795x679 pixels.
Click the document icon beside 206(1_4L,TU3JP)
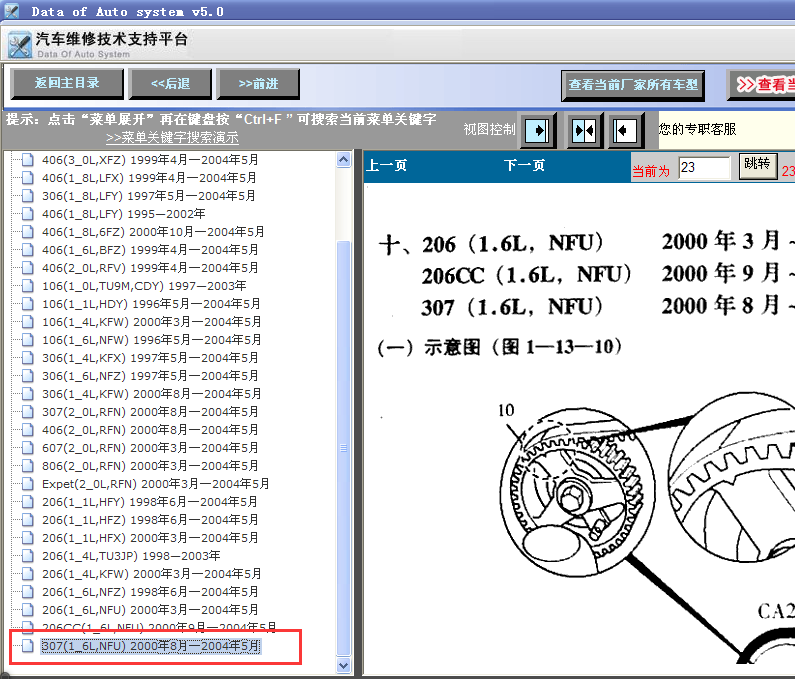coord(27,556)
